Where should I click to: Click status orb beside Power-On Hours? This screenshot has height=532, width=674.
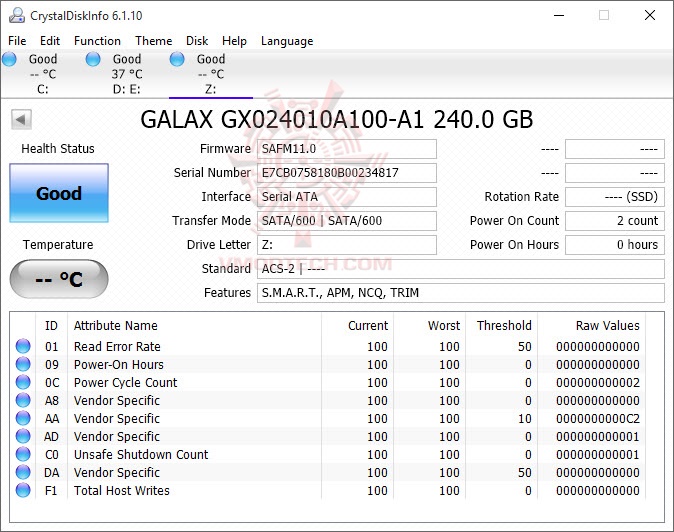tap(23, 364)
